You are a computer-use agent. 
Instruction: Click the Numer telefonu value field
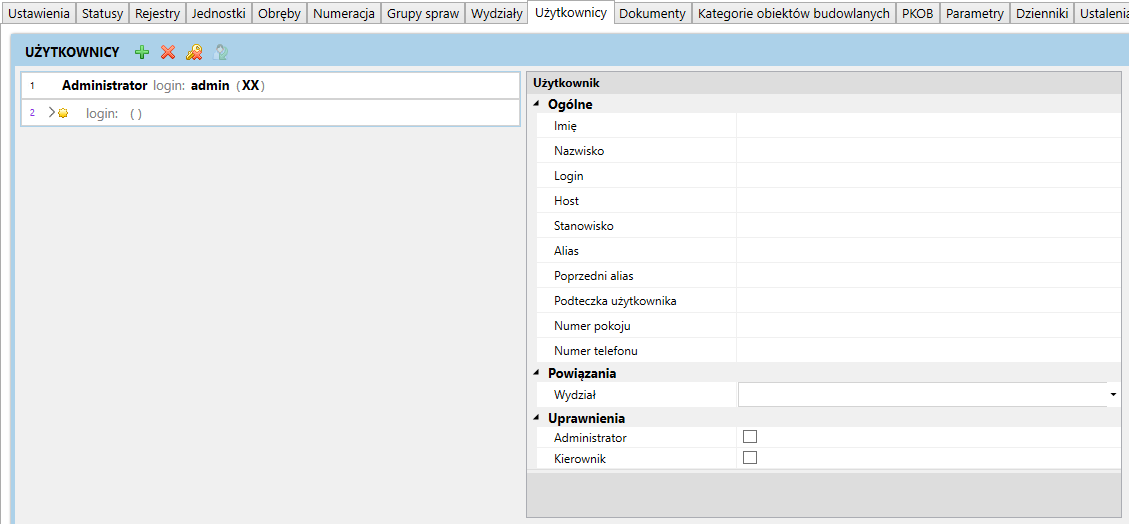point(929,351)
